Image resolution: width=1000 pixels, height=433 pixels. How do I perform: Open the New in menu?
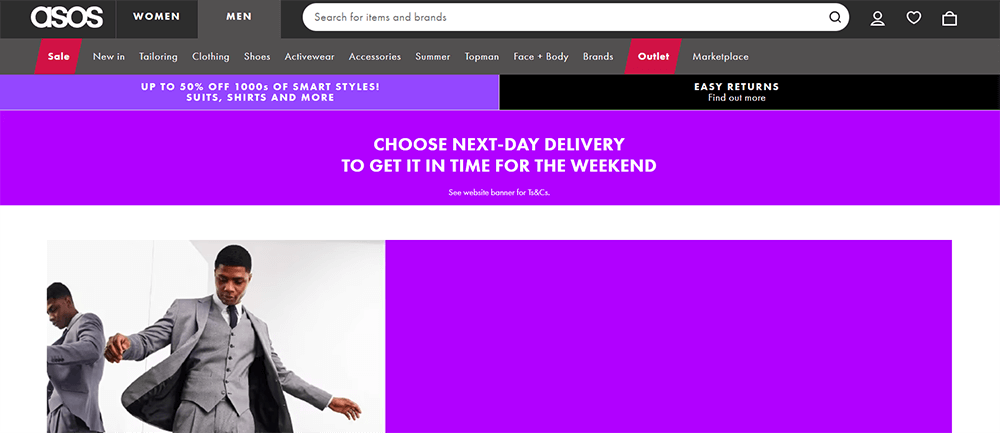109,56
